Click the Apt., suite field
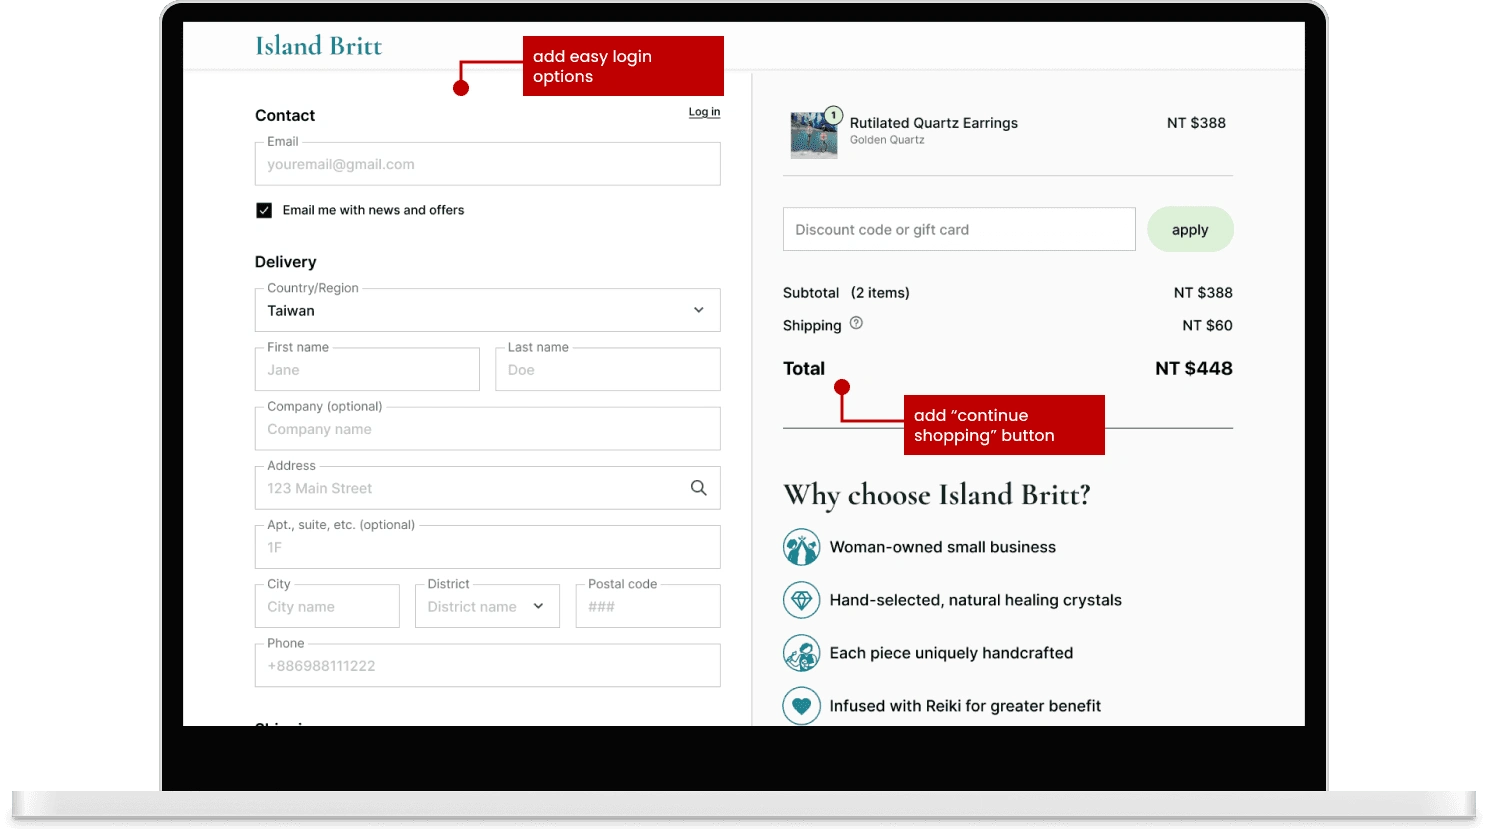 [x=487, y=547]
